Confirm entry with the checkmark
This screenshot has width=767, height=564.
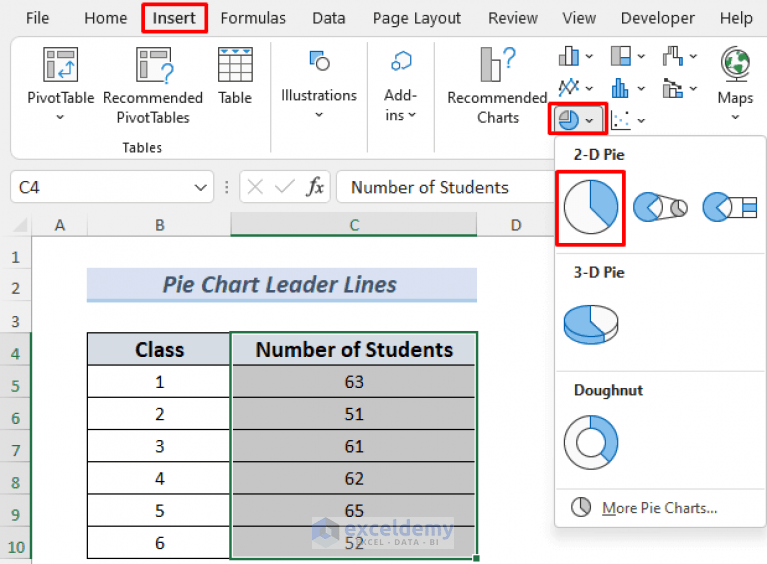[x=285, y=187]
